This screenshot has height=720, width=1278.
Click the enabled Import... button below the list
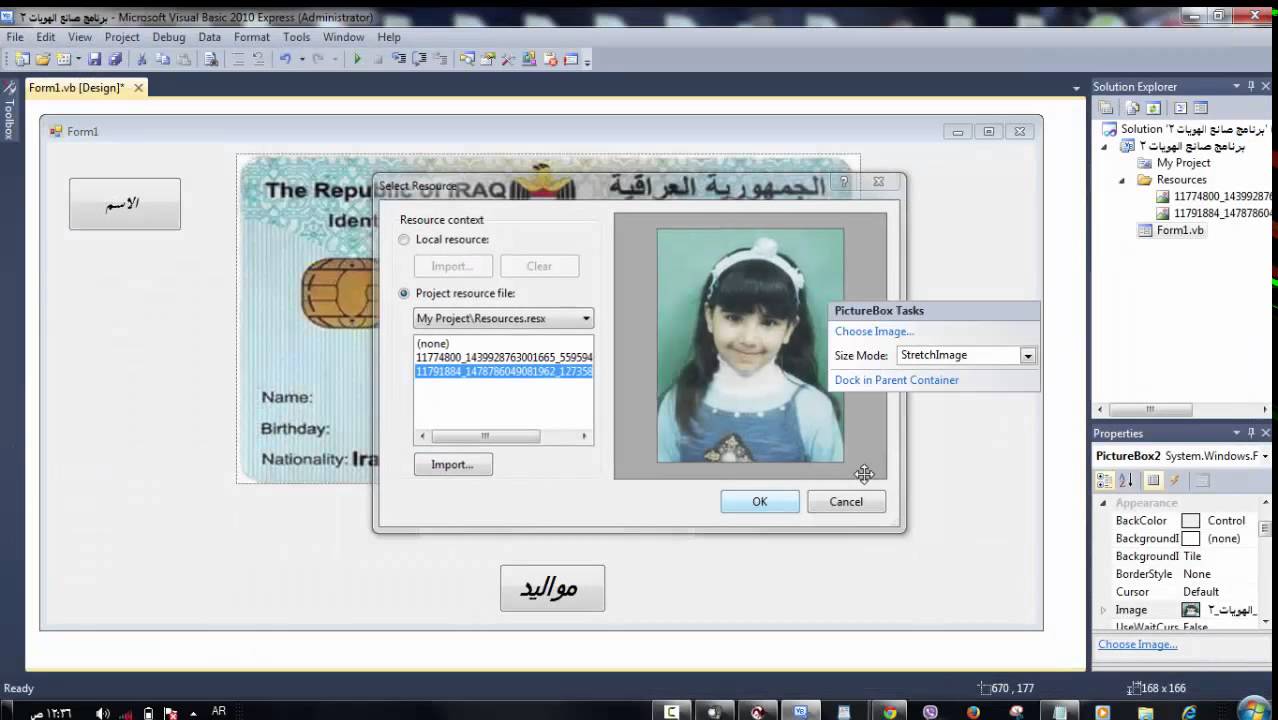point(453,464)
